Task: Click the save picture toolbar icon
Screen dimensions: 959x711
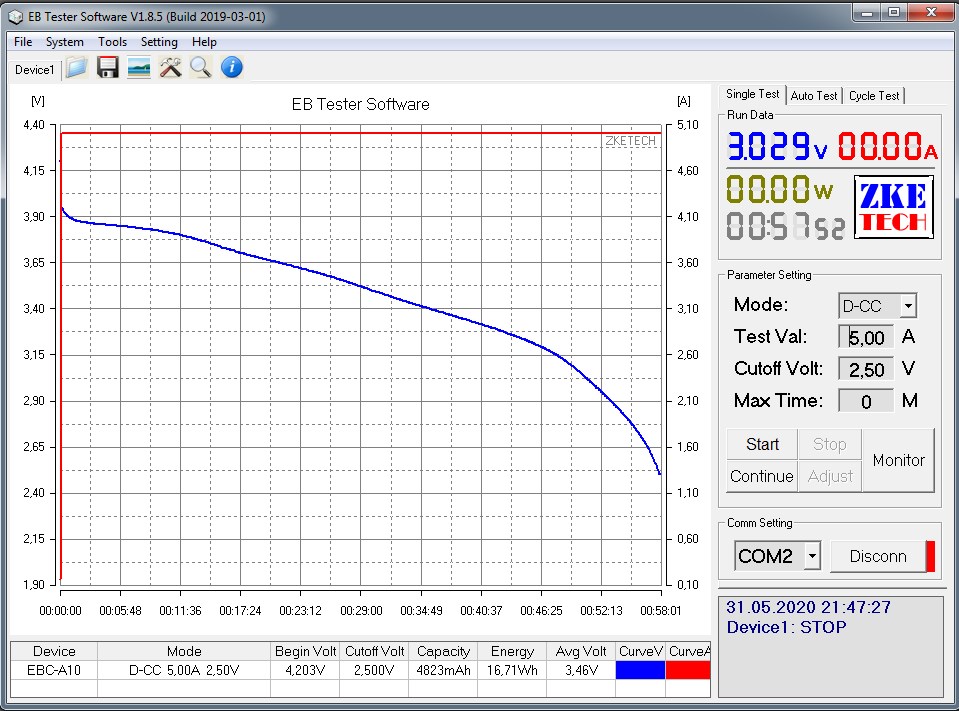Action: coord(139,68)
